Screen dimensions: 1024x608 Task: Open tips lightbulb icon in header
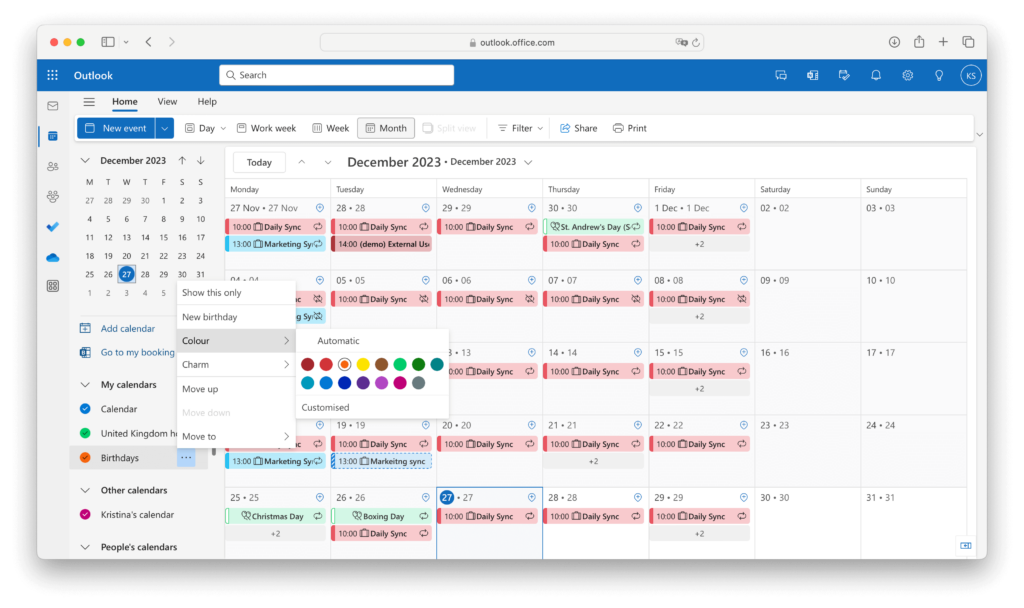tap(938, 75)
